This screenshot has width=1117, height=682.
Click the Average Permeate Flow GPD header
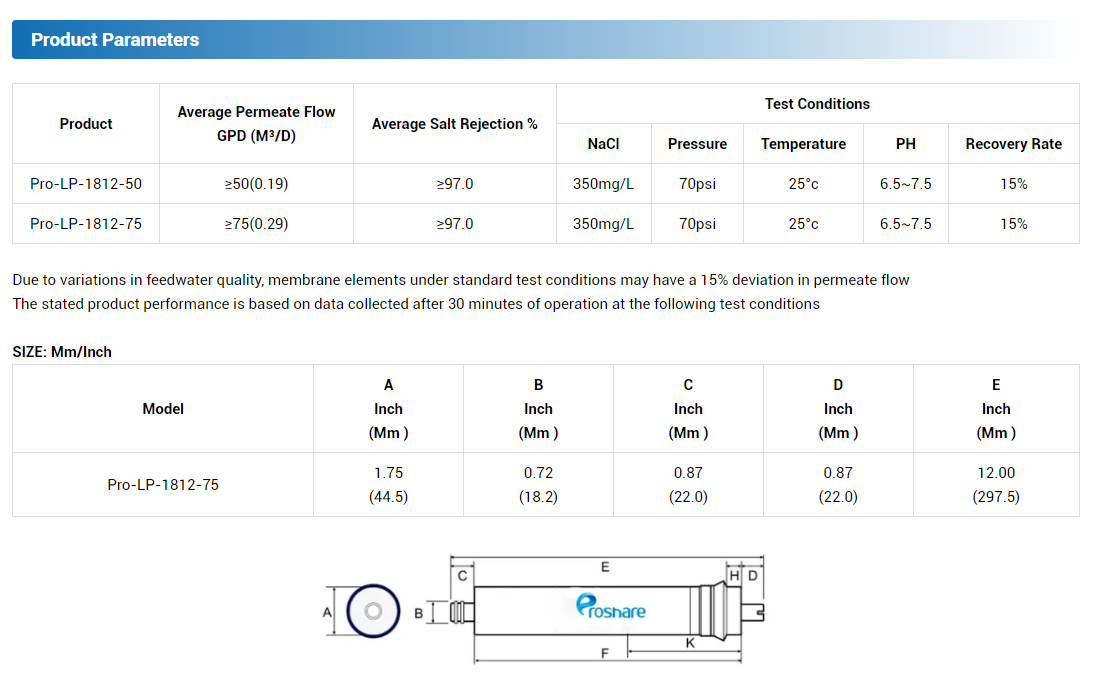pyautogui.click(x=256, y=124)
